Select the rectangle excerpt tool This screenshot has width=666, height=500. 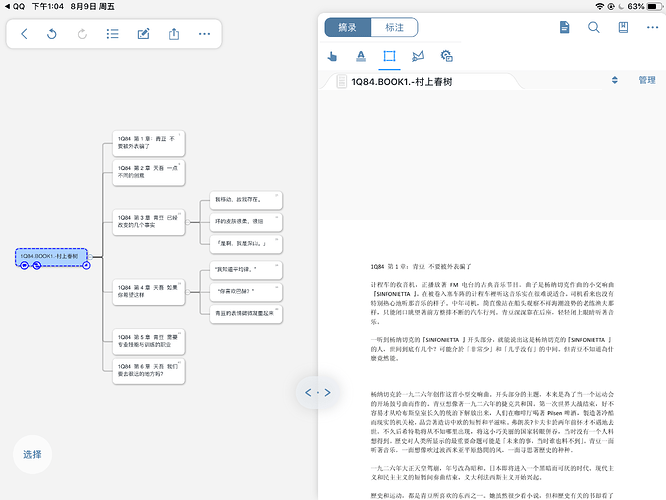tap(389, 56)
